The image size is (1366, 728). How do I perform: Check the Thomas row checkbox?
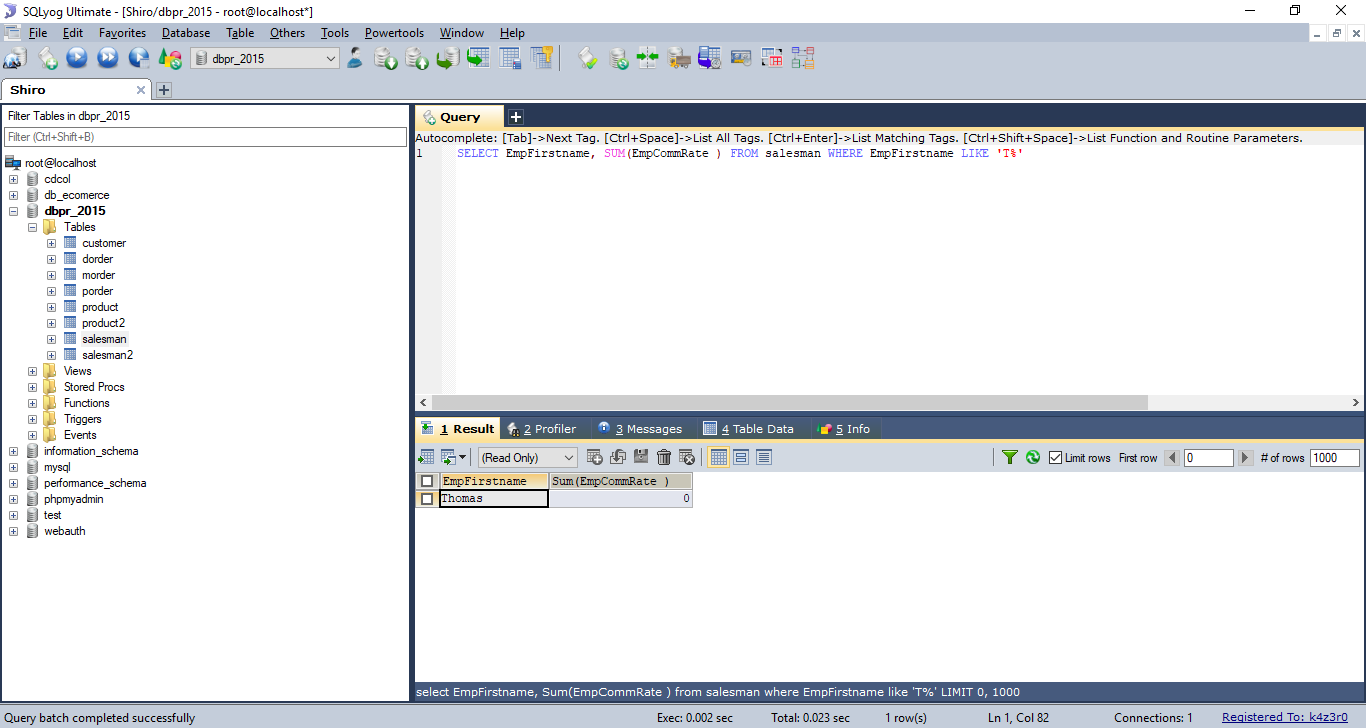[x=427, y=498]
